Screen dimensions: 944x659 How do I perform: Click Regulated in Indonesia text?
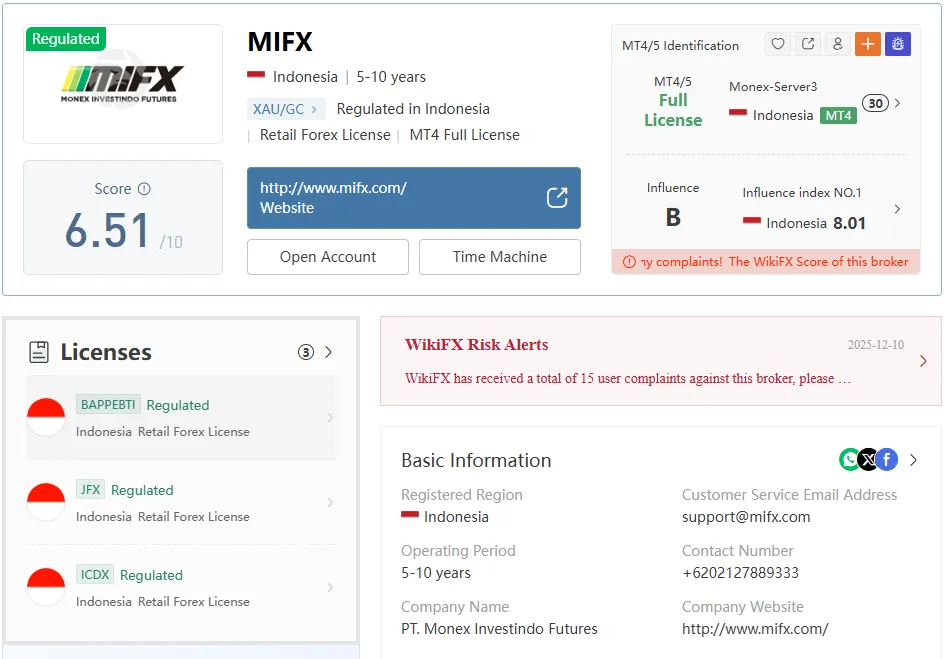[x=413, y=109]
